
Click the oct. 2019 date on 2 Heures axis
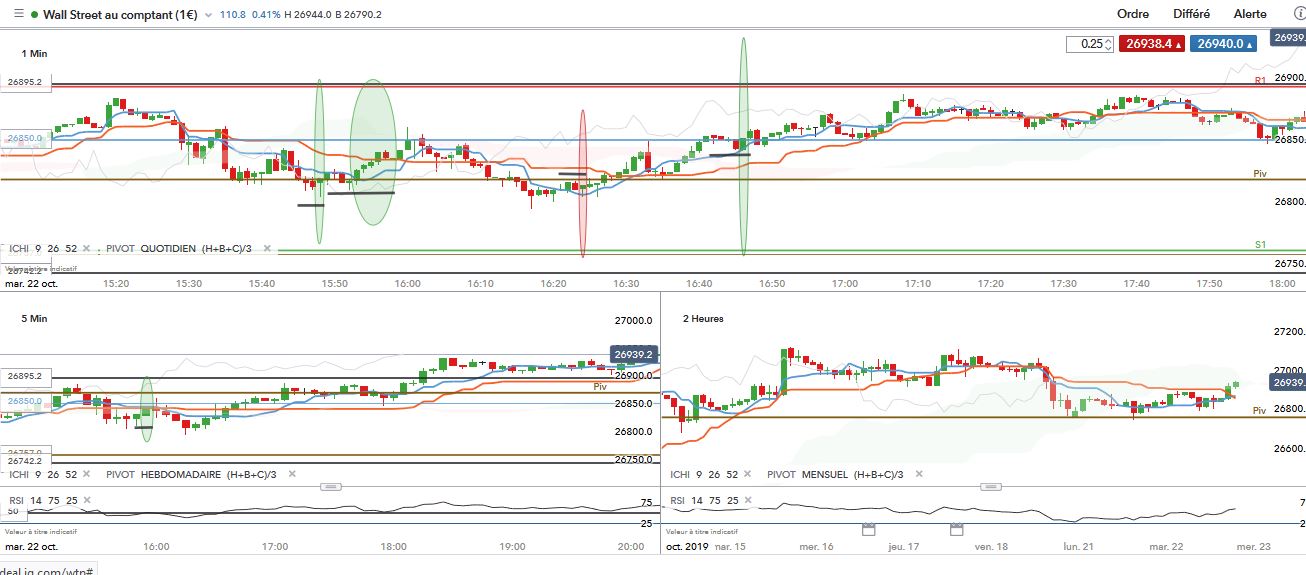click(686, 546)
